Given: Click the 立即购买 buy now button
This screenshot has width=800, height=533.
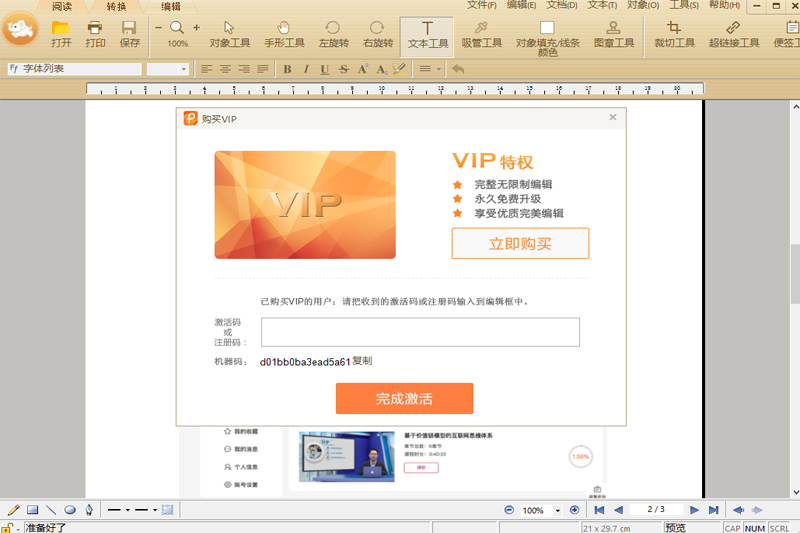Looking at the screenshot, I should [520, 243].
